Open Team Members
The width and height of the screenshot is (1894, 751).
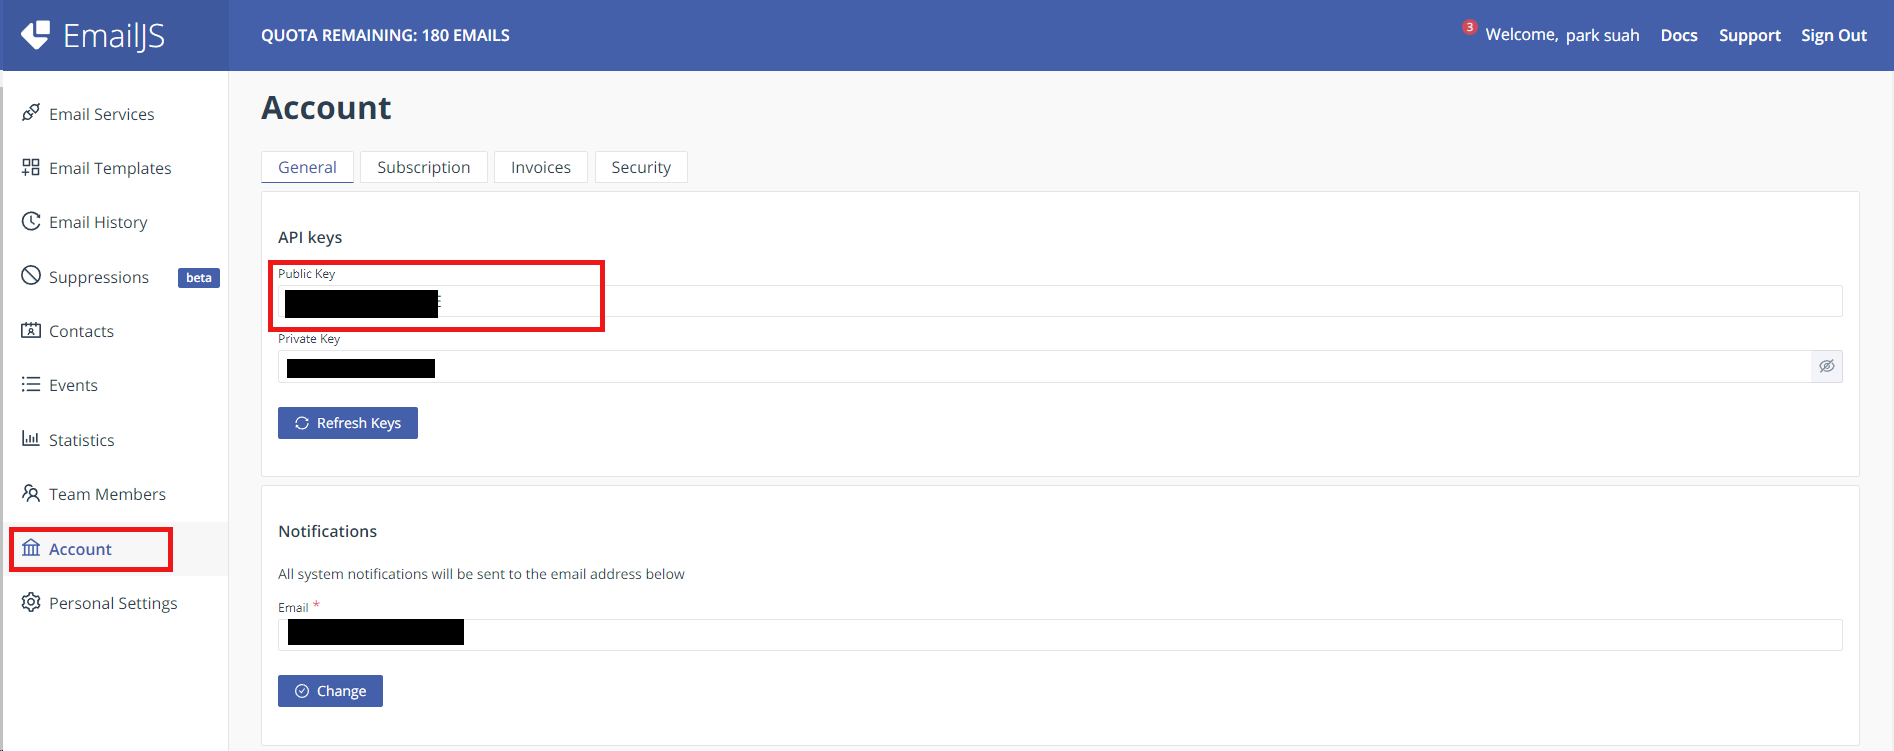tap(107, 494)
